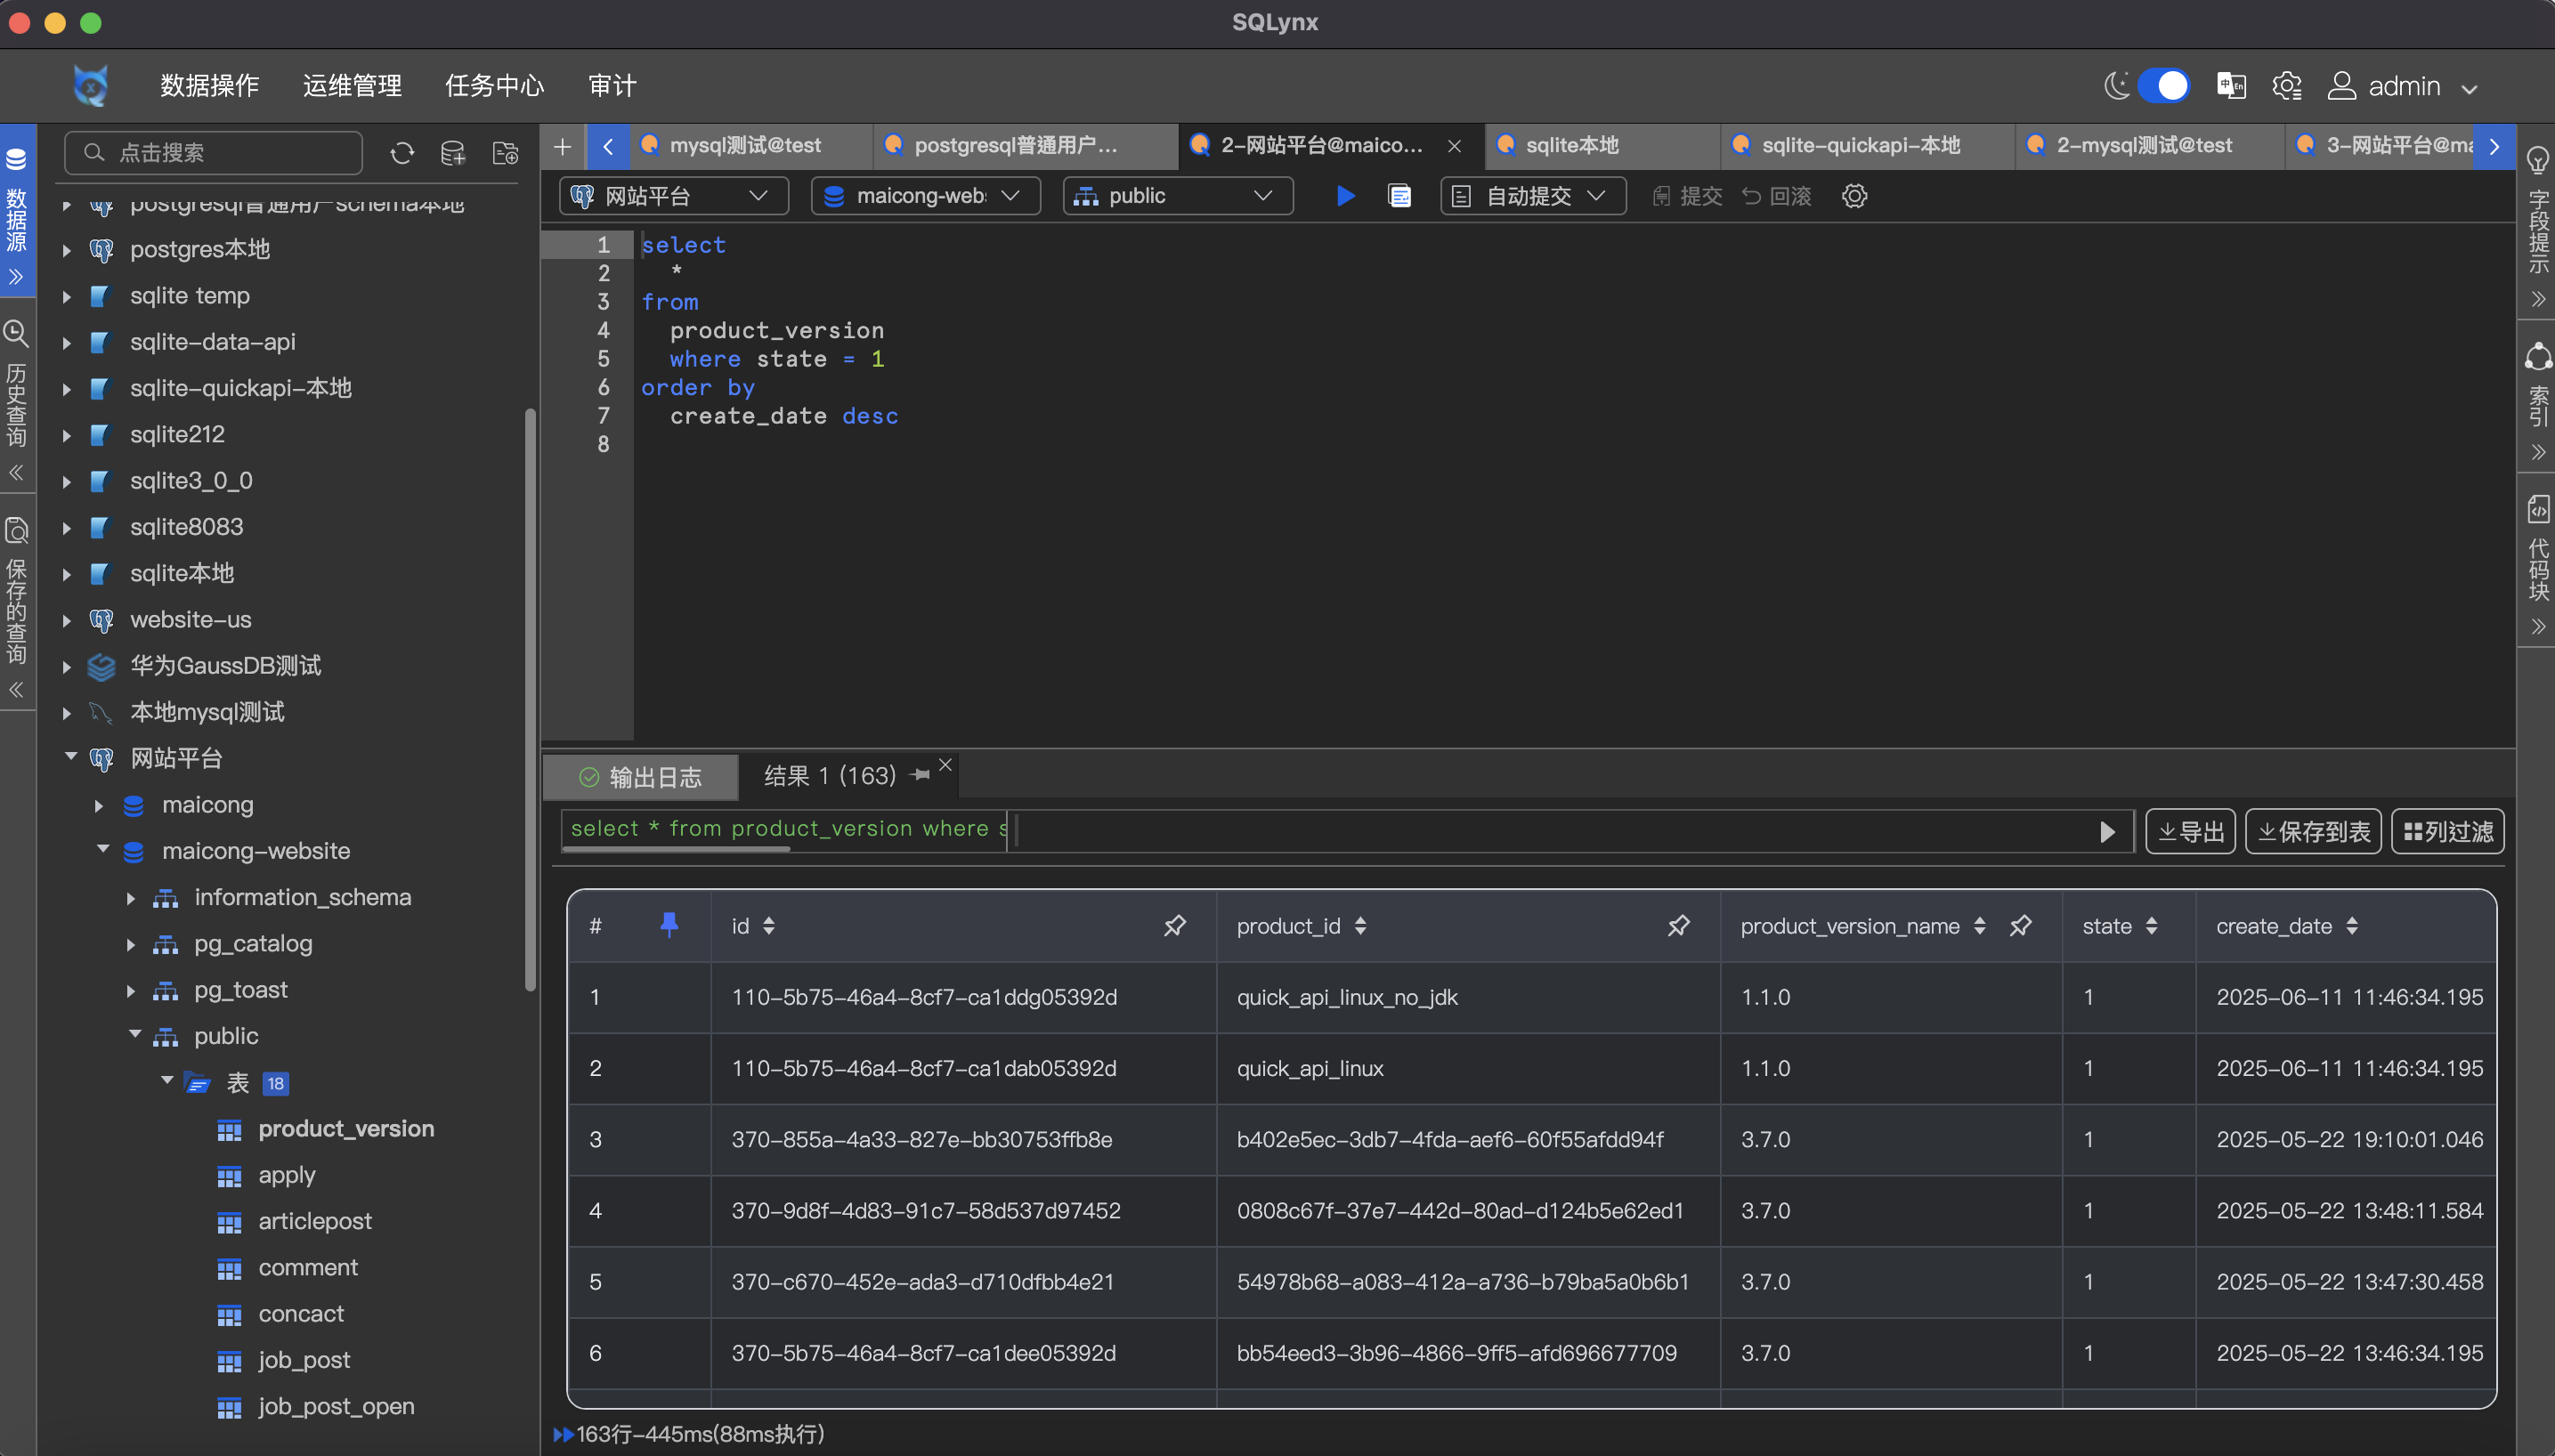Toggle pin on the row number column

669,926
